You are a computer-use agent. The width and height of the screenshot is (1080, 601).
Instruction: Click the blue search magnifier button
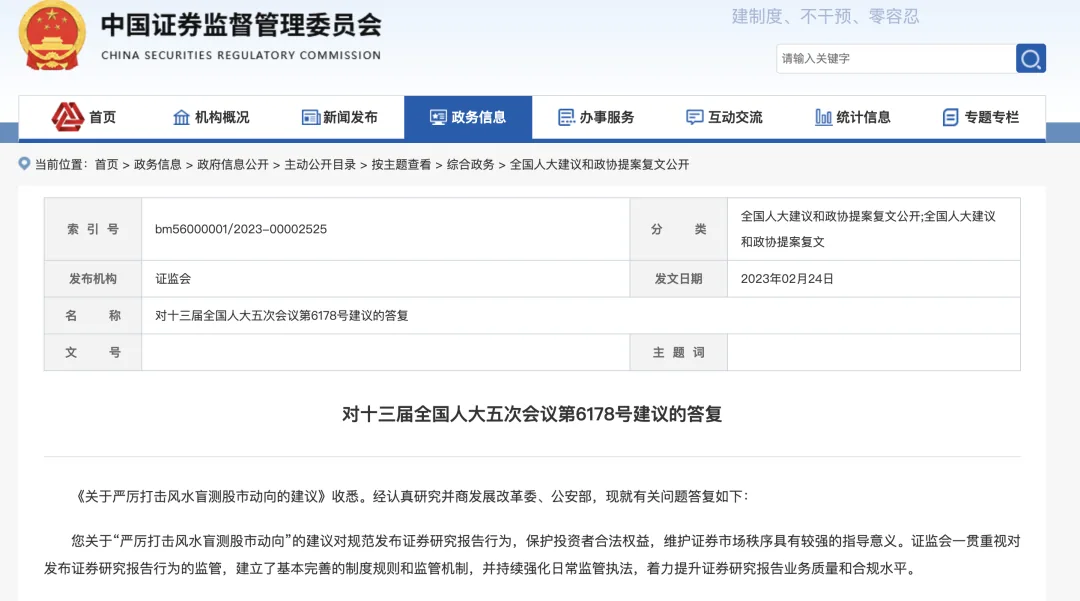pyautogui.click(x=1030, y=59)
